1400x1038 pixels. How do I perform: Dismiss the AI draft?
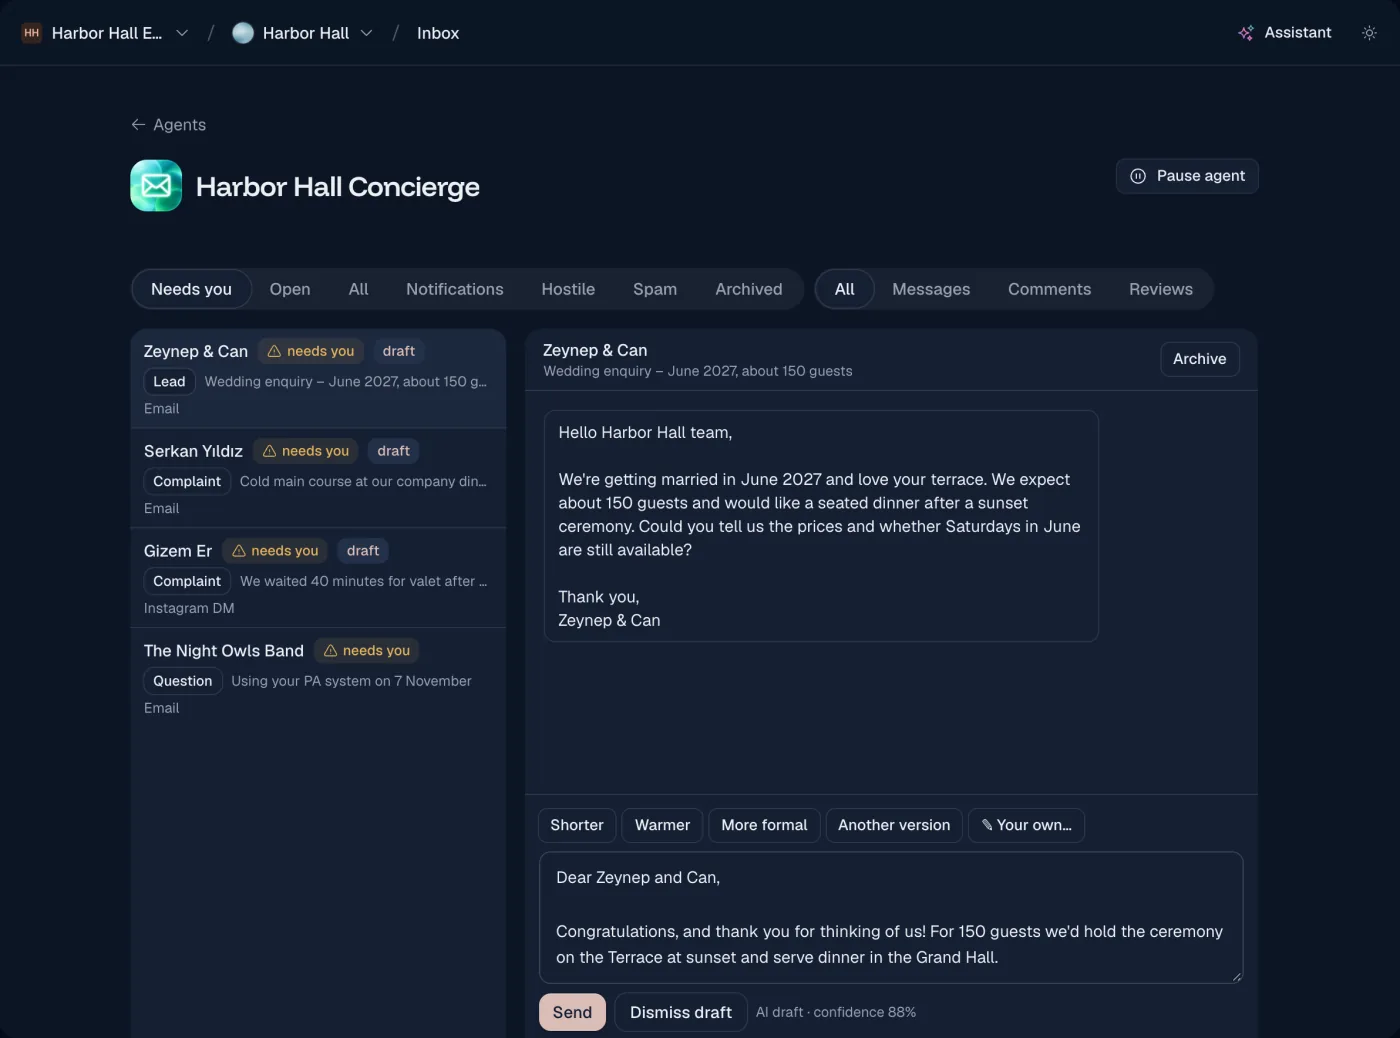coord(681,1012)
